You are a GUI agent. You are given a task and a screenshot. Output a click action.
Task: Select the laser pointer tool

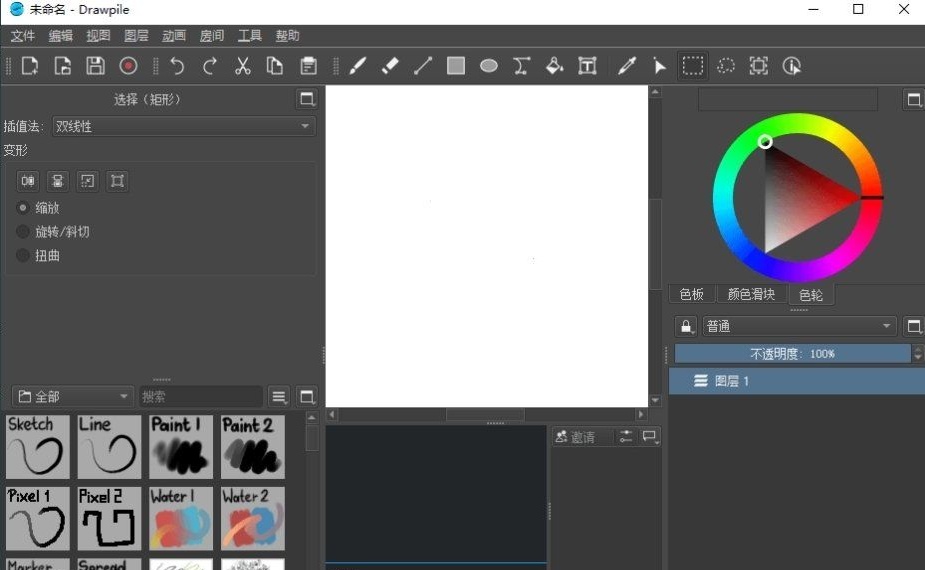coord(660,65)
